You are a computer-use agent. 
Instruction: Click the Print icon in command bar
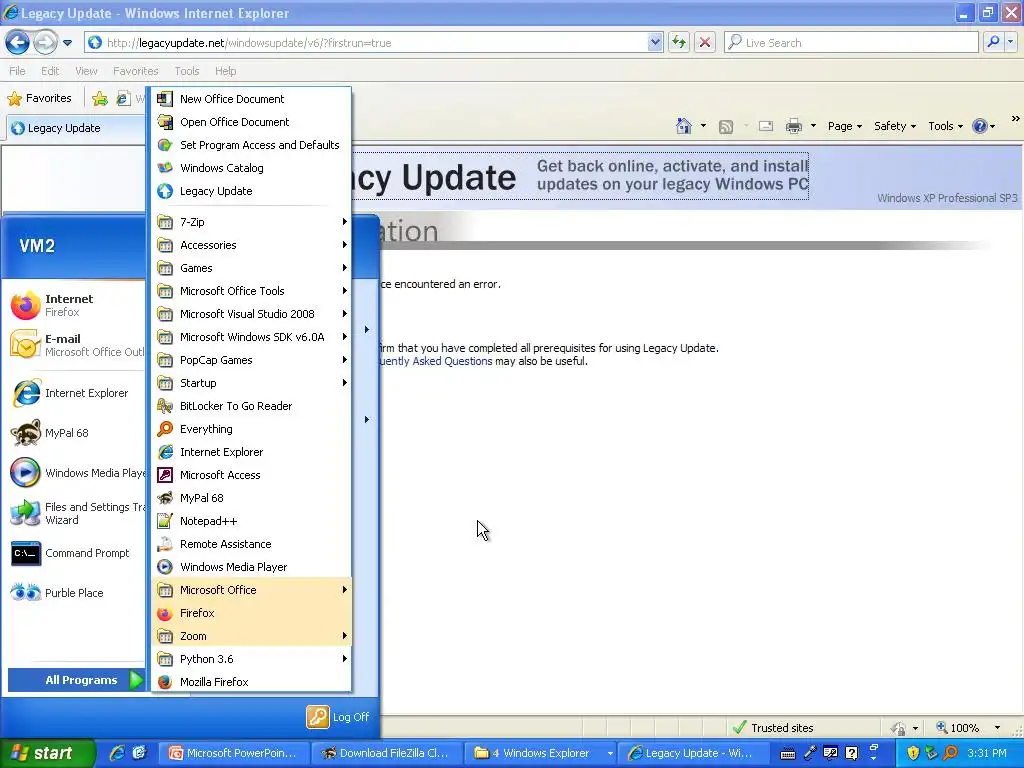794,126
